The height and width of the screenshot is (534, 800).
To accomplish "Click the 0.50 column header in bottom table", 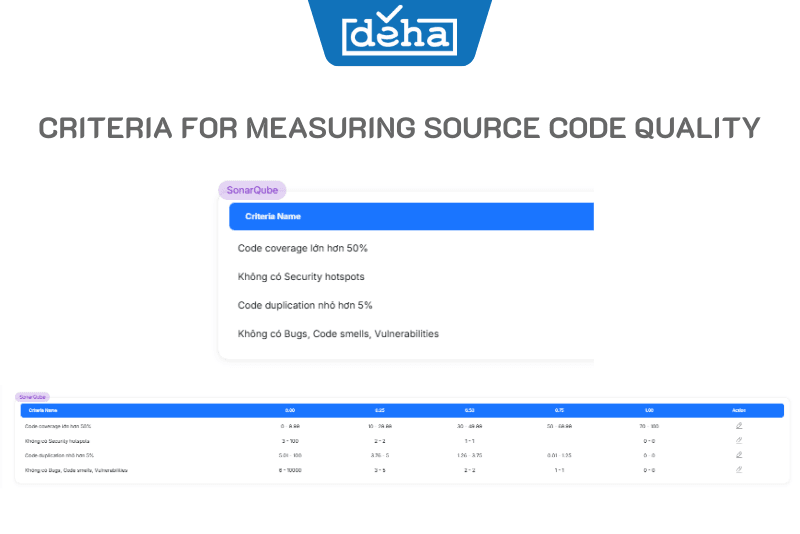I will coord(469,410).
